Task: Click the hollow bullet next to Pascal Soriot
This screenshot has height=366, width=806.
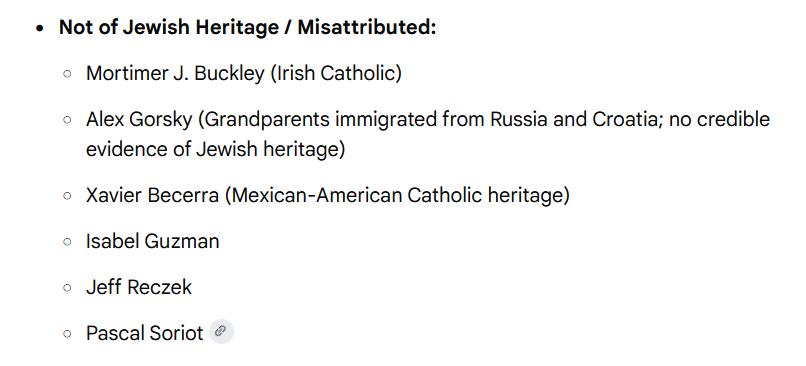Action: [x=67, y=334]
